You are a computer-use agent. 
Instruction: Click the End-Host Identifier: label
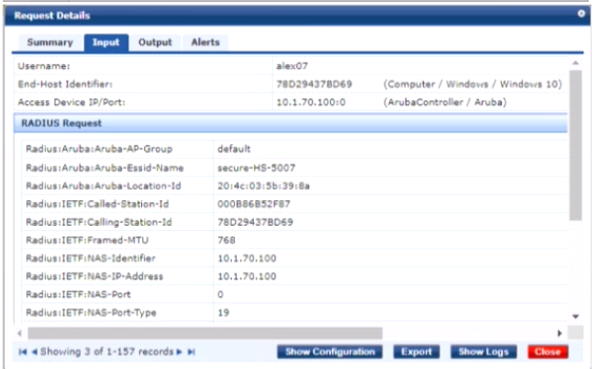point(65,84)
